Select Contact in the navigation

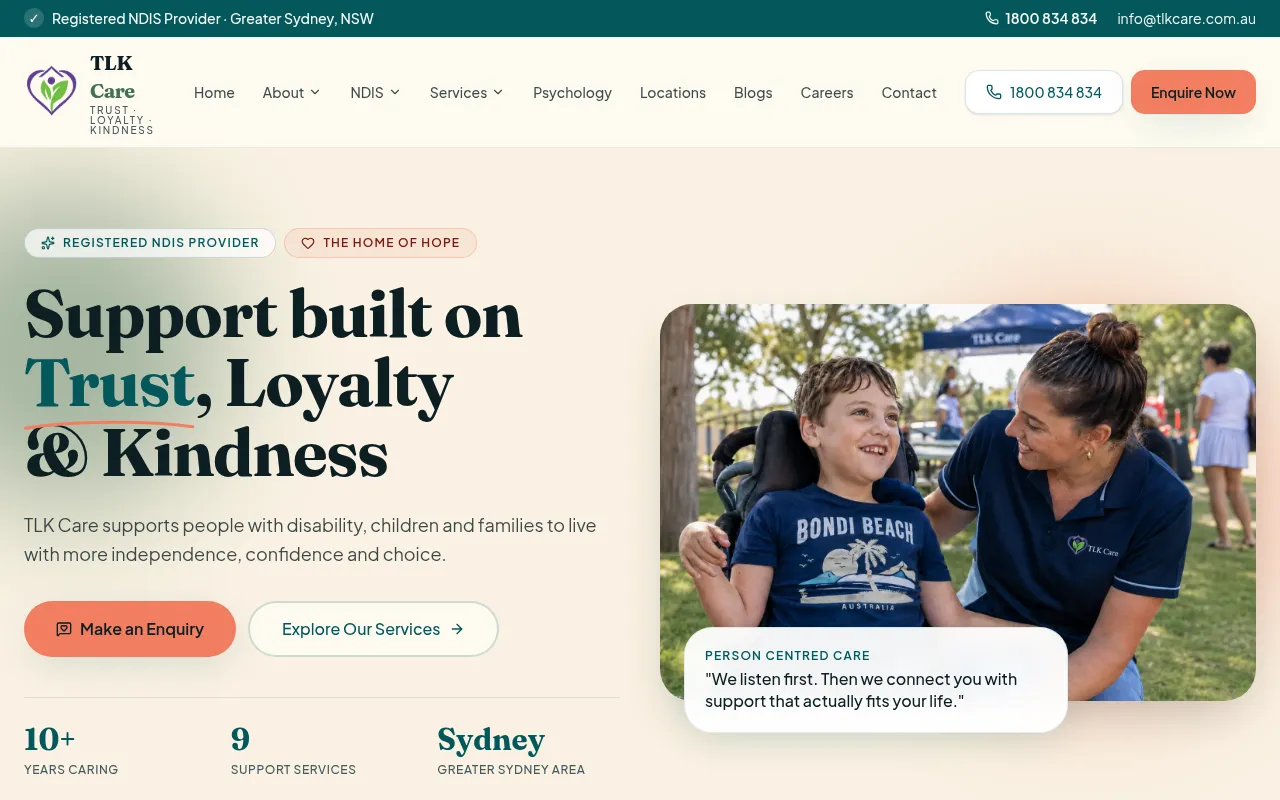click(x=909, y=92)
